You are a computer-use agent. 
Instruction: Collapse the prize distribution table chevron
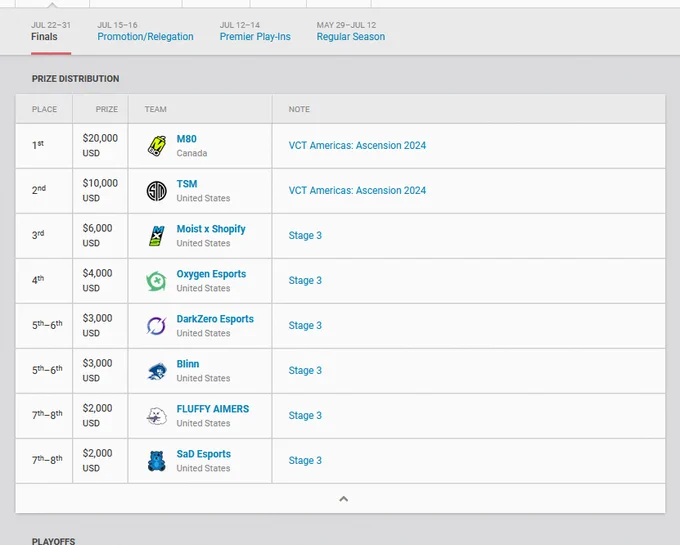343,499
